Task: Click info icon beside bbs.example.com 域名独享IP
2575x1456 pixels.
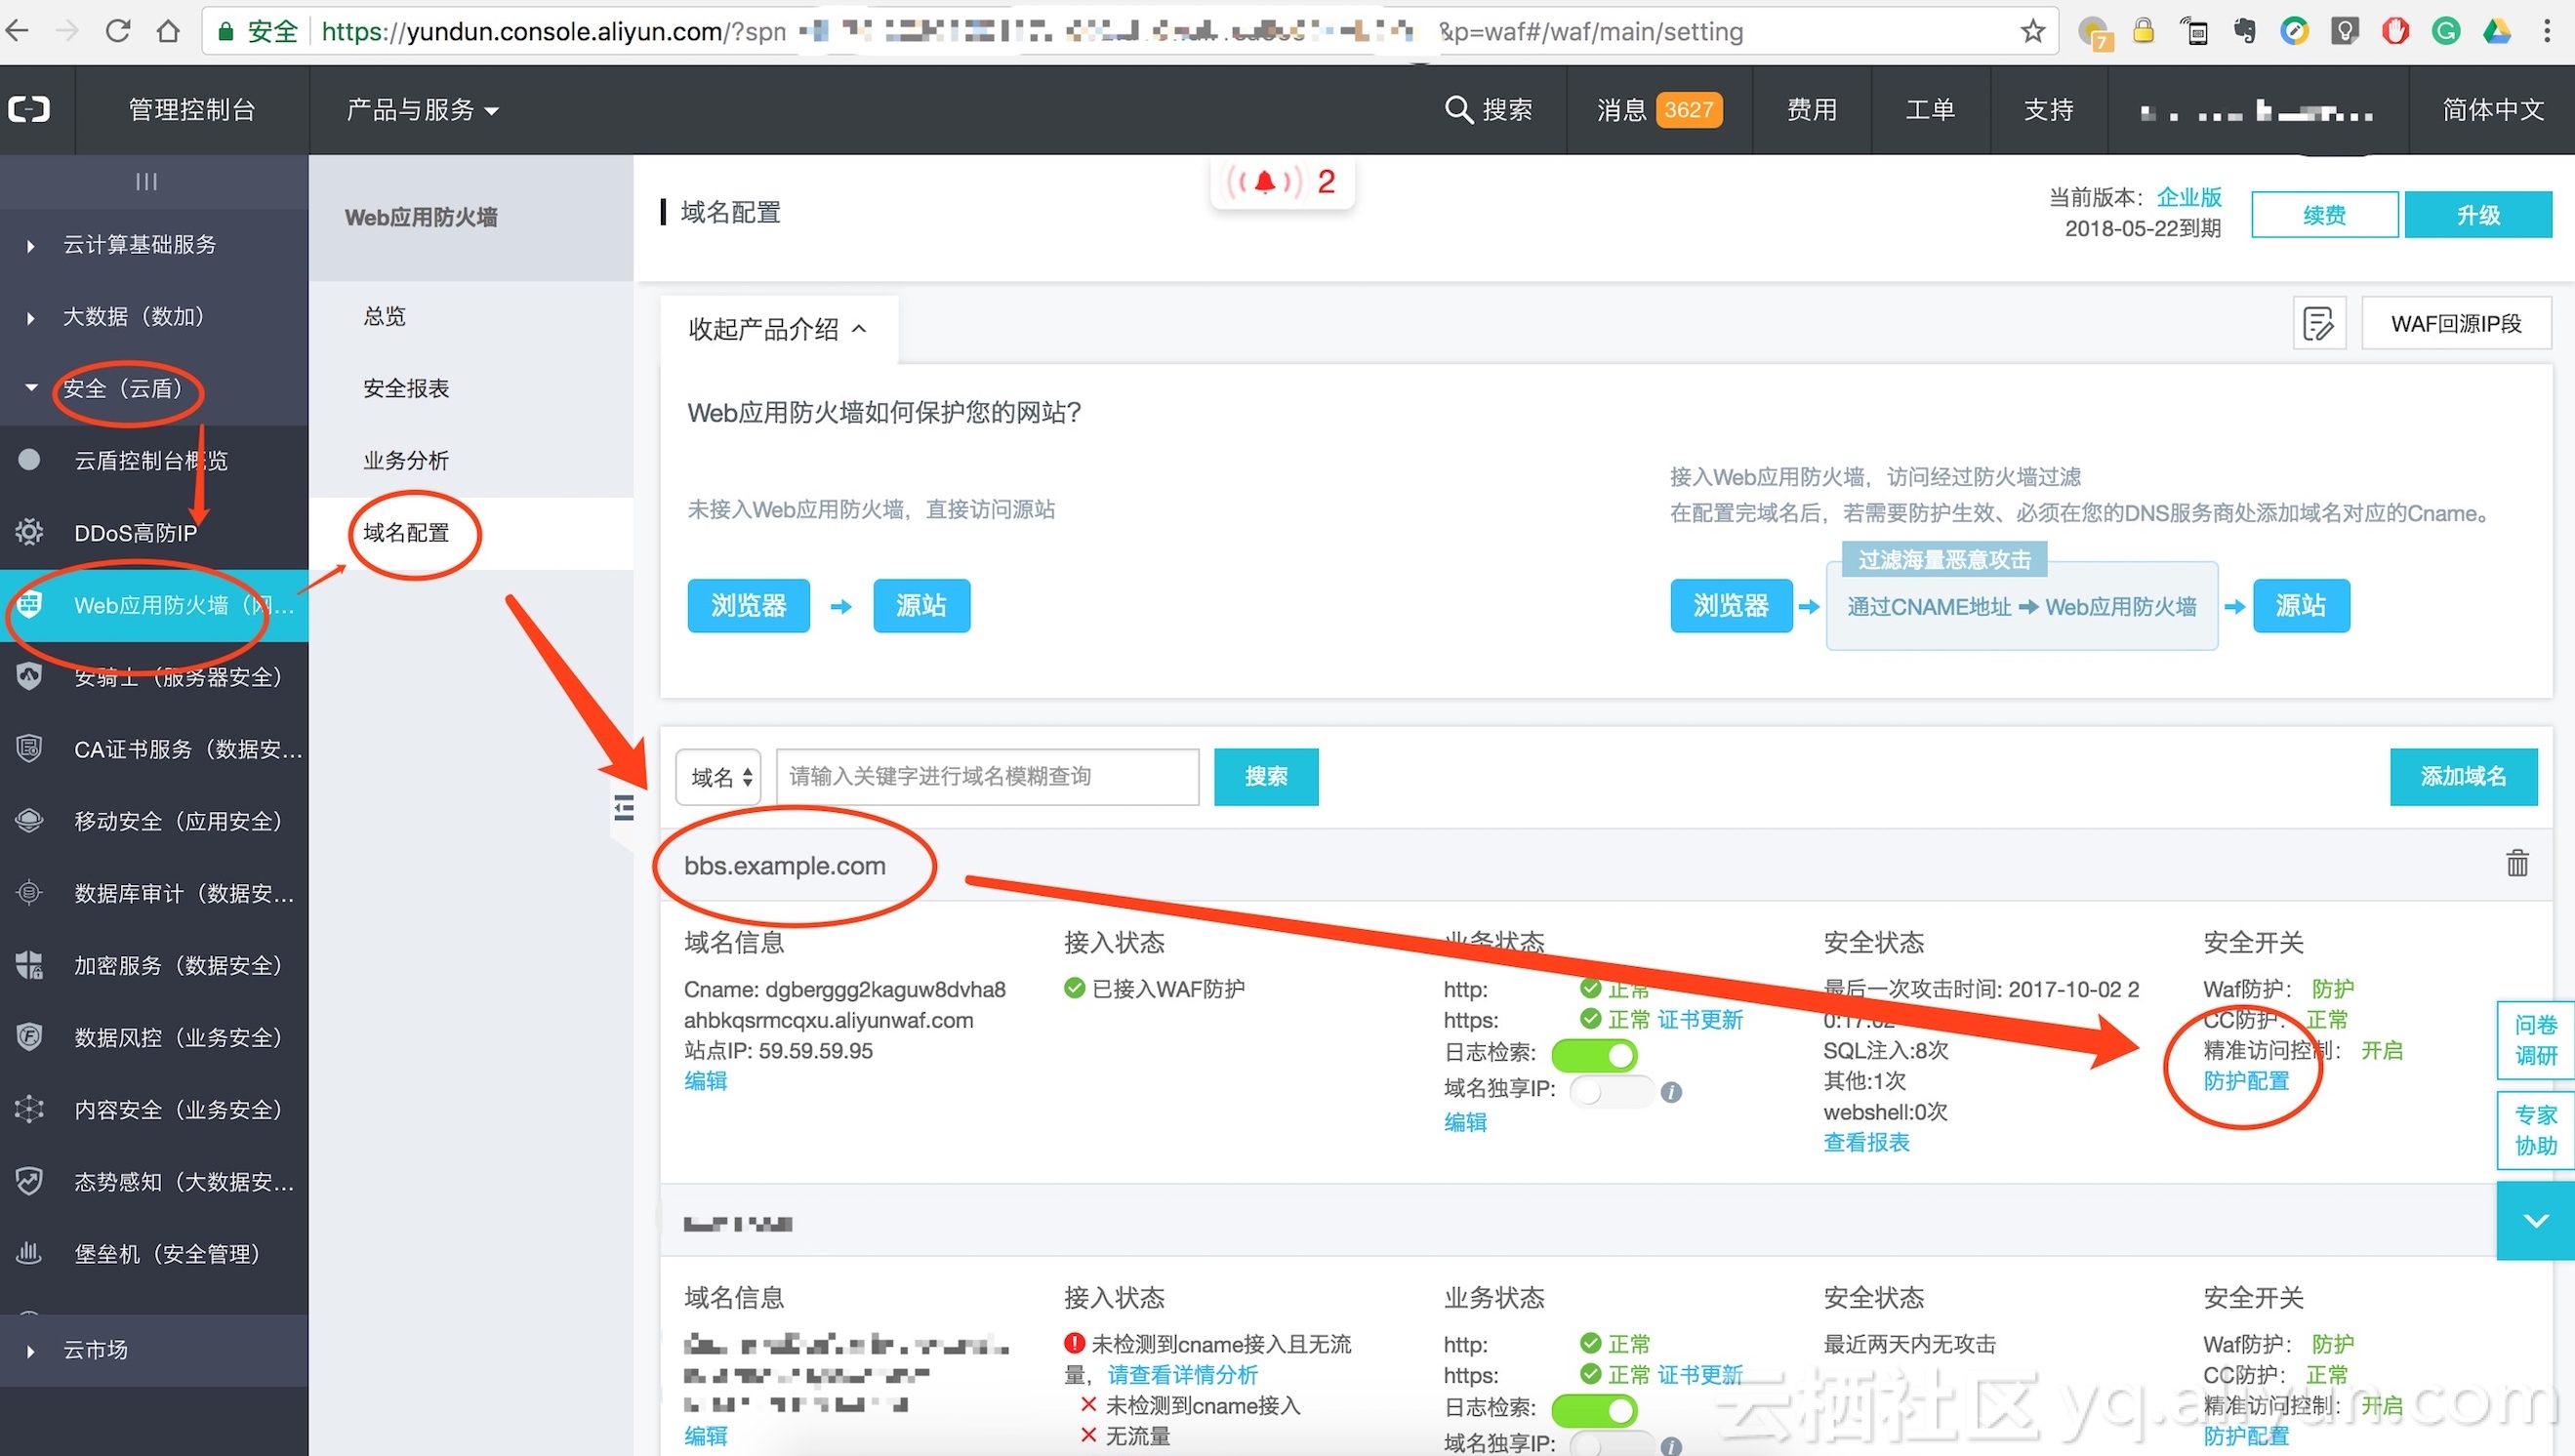Action: click(x=1671, y=1092)
